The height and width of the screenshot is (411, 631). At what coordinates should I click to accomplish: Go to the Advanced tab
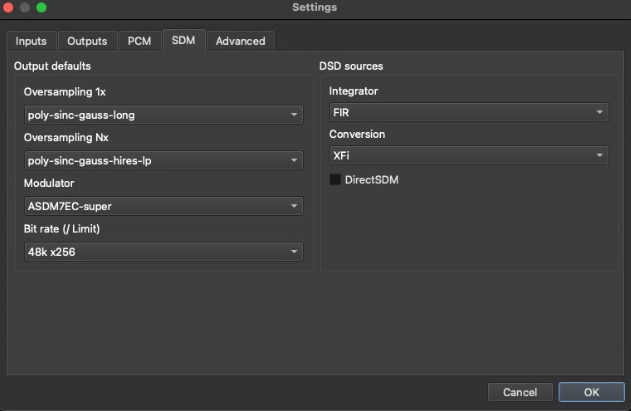[240, 41]
